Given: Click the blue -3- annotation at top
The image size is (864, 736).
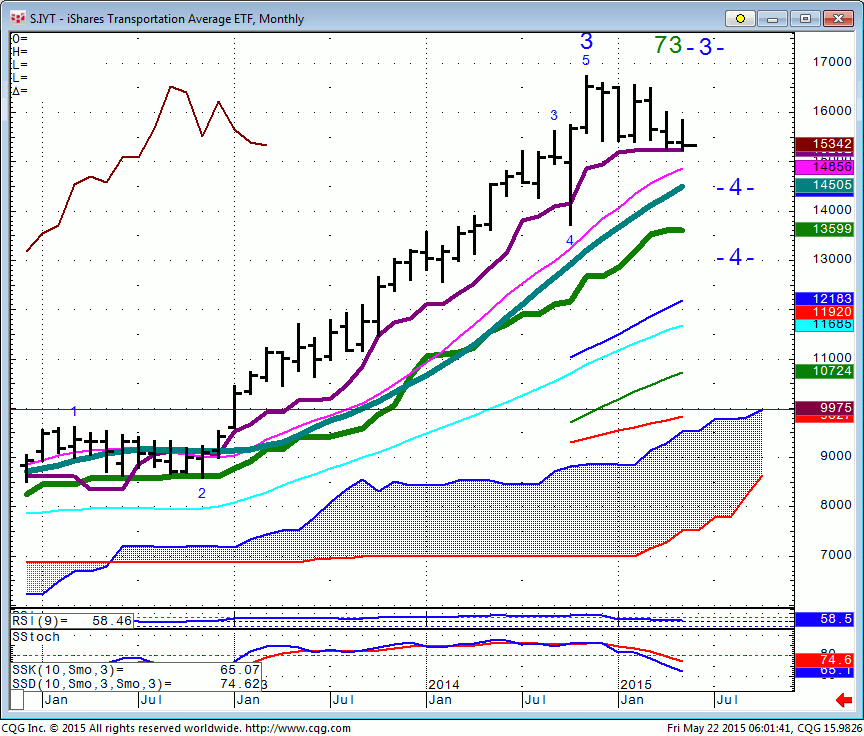Looking at the screenshot, I should pos(706,47).
